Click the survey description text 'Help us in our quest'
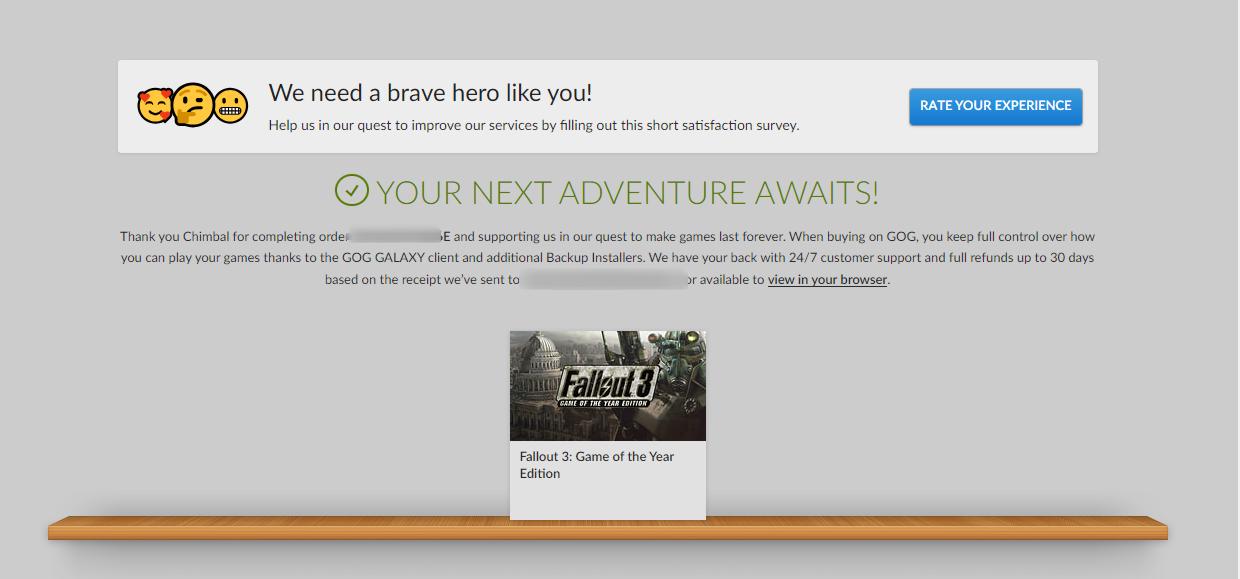 click(x=534, y=126)
